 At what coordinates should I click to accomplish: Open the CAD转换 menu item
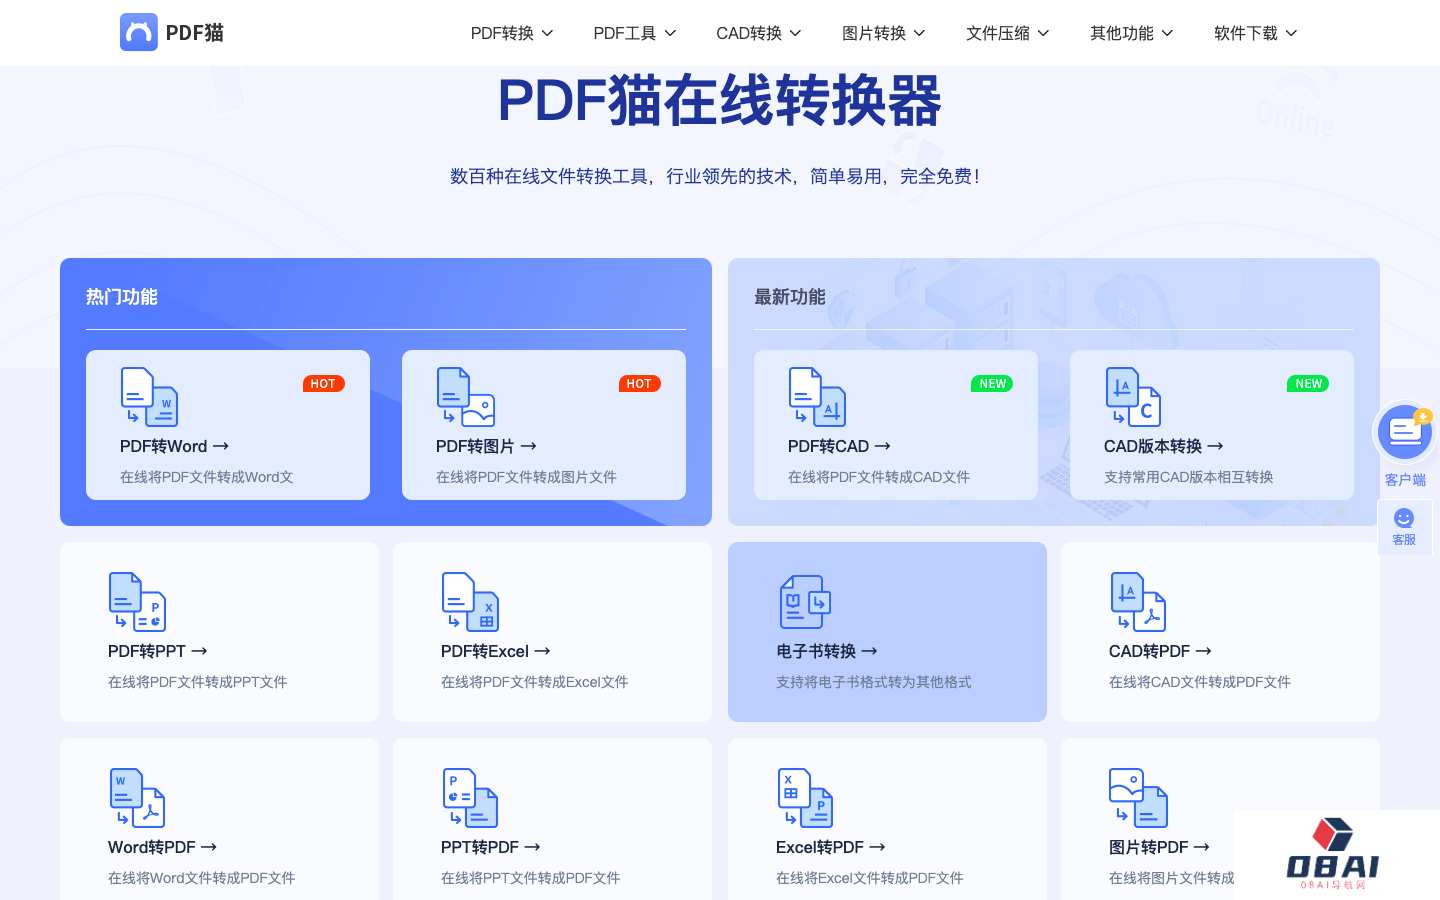pos(758,32)
